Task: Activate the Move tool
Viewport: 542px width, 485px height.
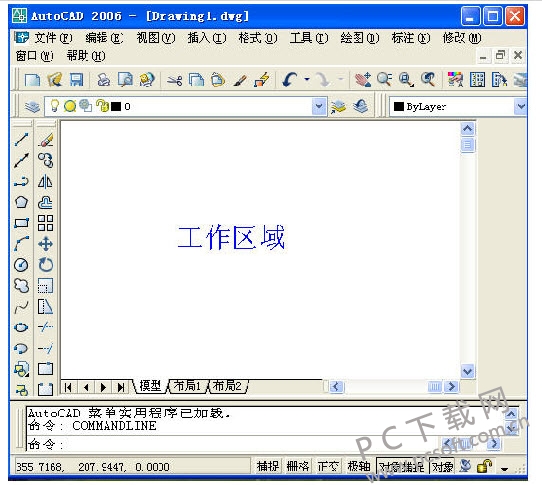Action: point(45,244)
